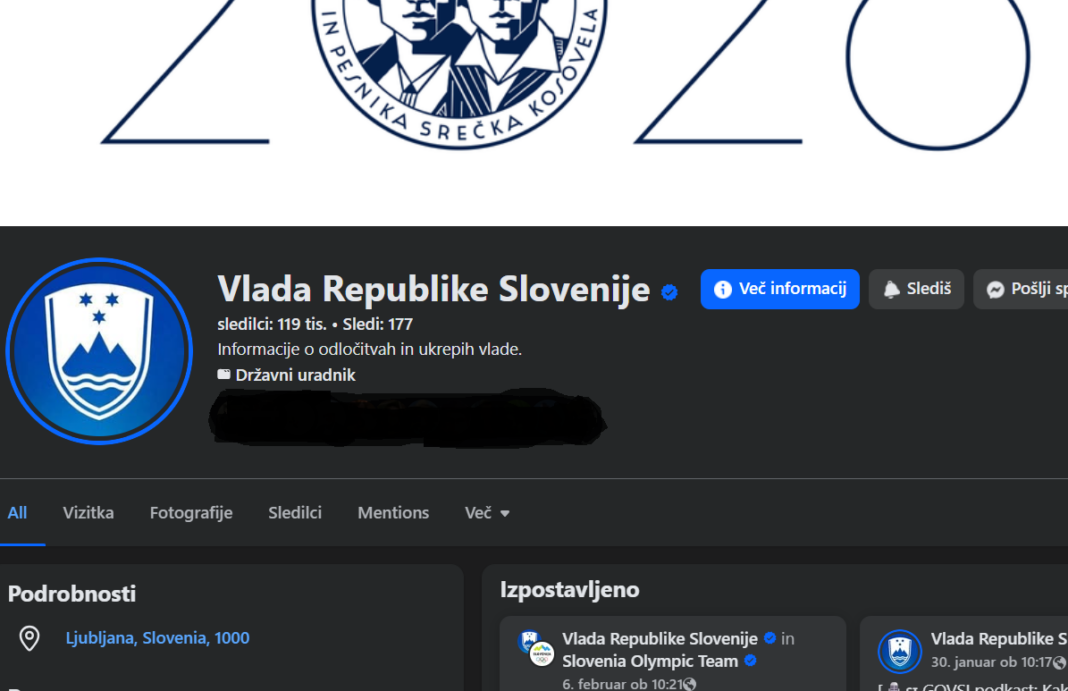1068x691 pixels.
Task: Click the location pin icon in Podrobnosti
Action: pos(29,638)
